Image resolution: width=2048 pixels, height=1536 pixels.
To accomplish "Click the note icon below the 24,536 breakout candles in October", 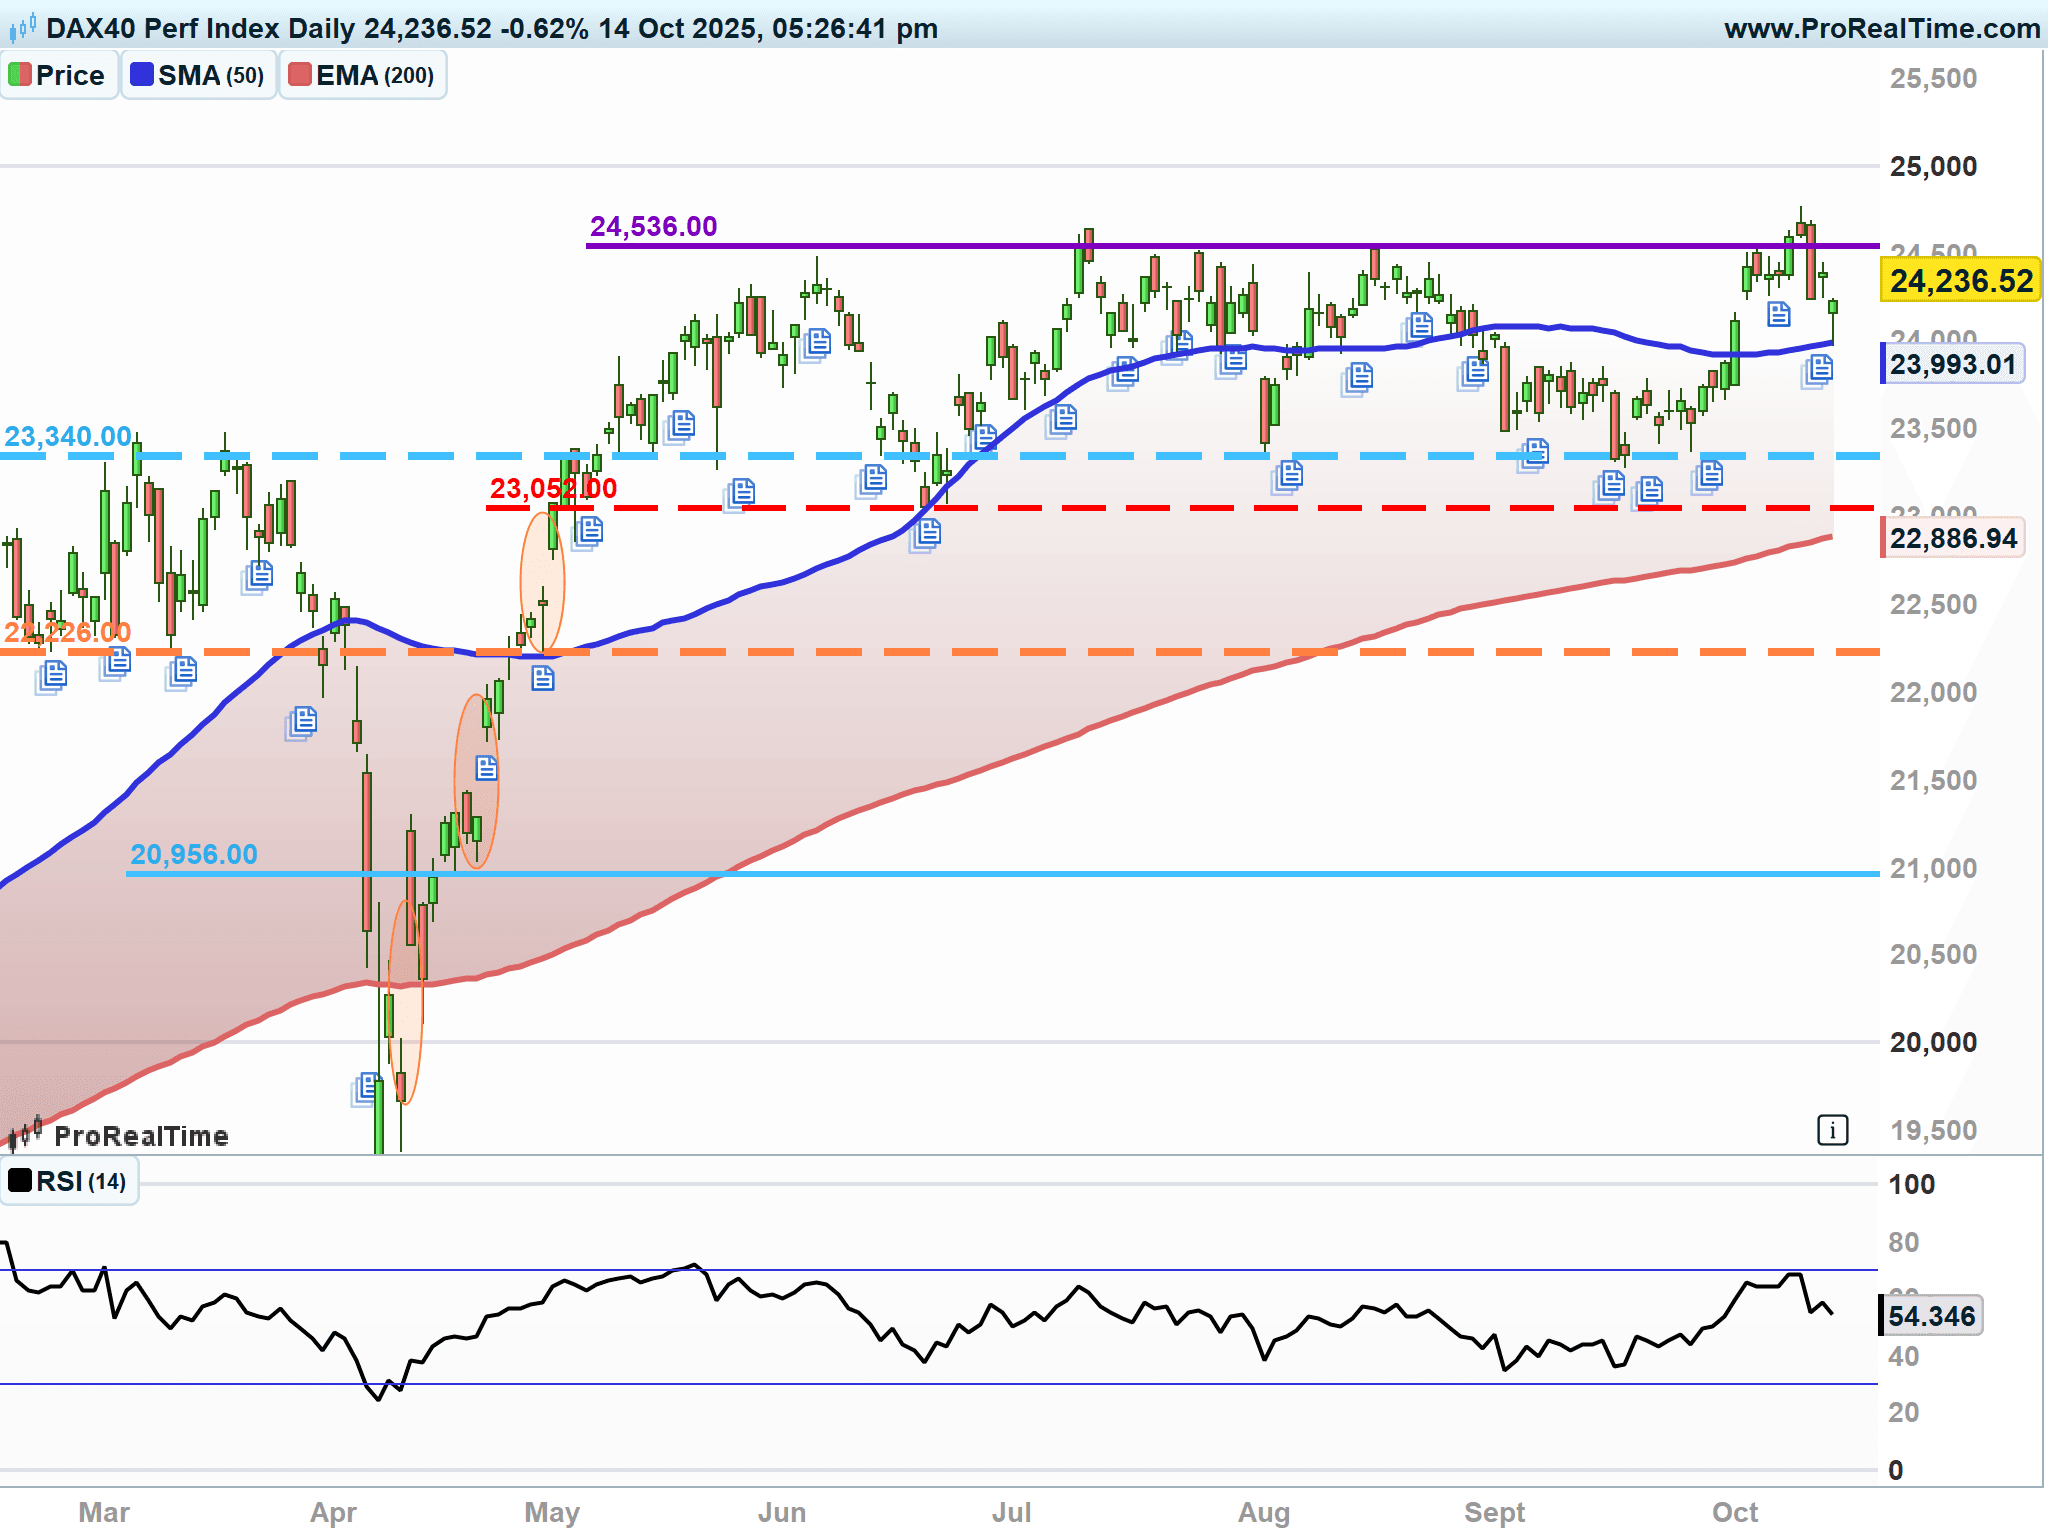I will tap(1778, 315).
